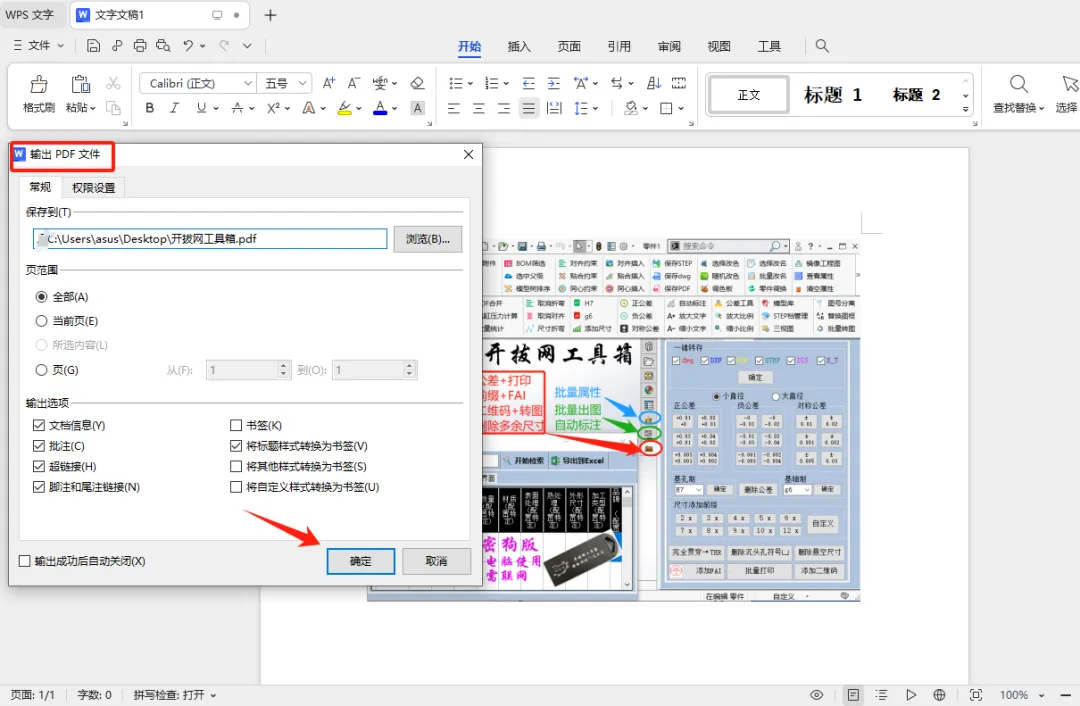Decrease font size with A- icon
1080x706 pixels.
(353, 83)
